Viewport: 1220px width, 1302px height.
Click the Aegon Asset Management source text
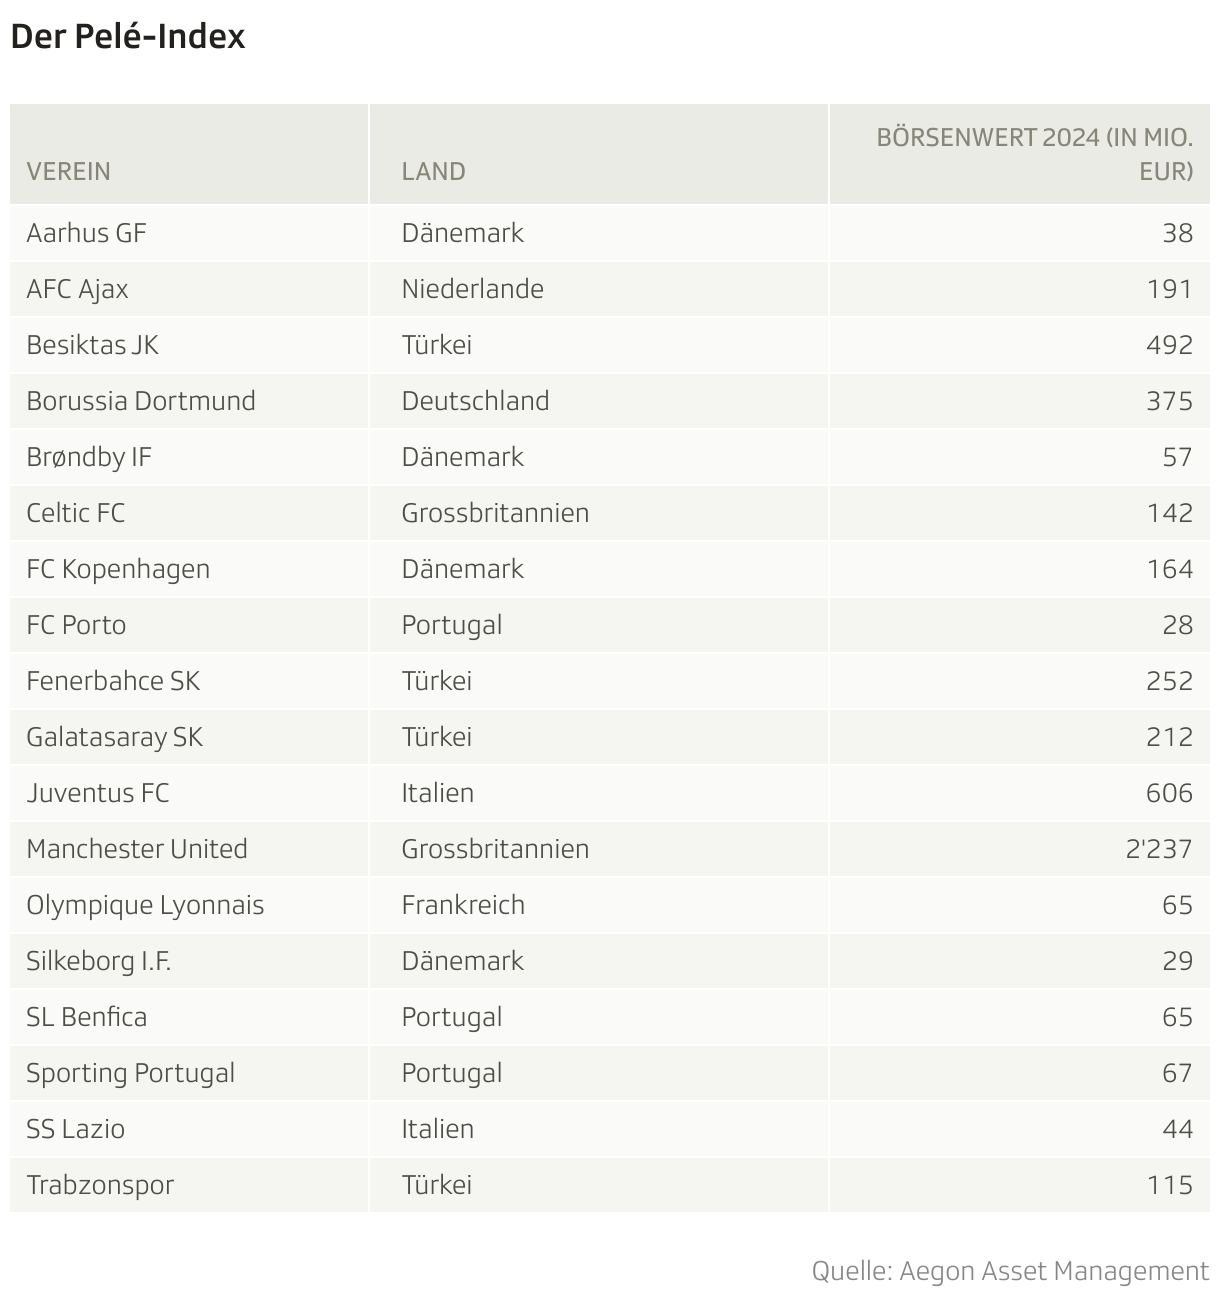[1010, 1271]
